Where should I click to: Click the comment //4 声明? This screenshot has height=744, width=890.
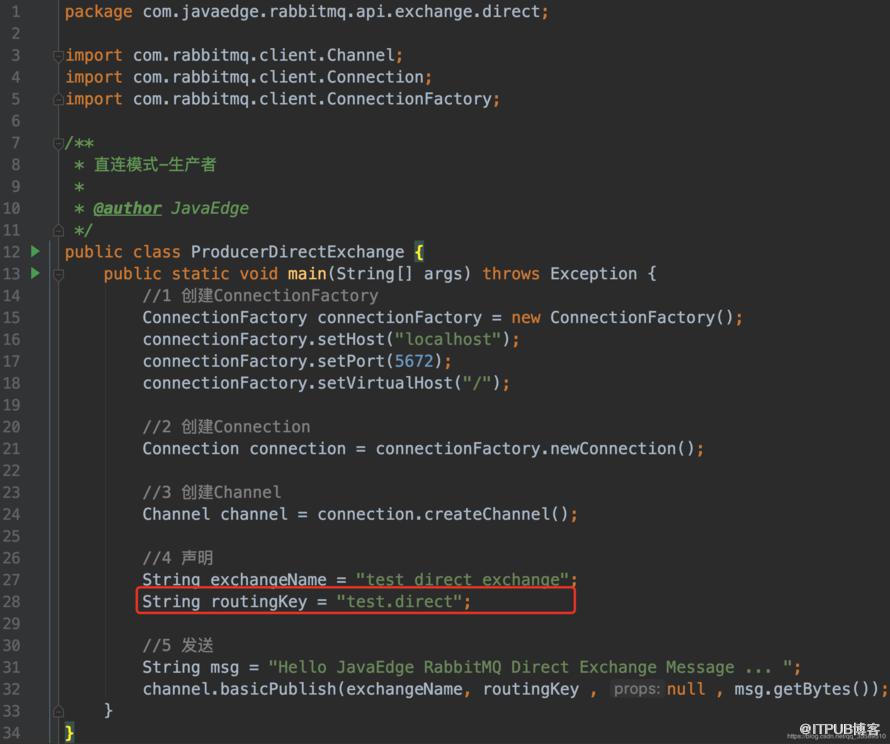[x=178, y=558]
